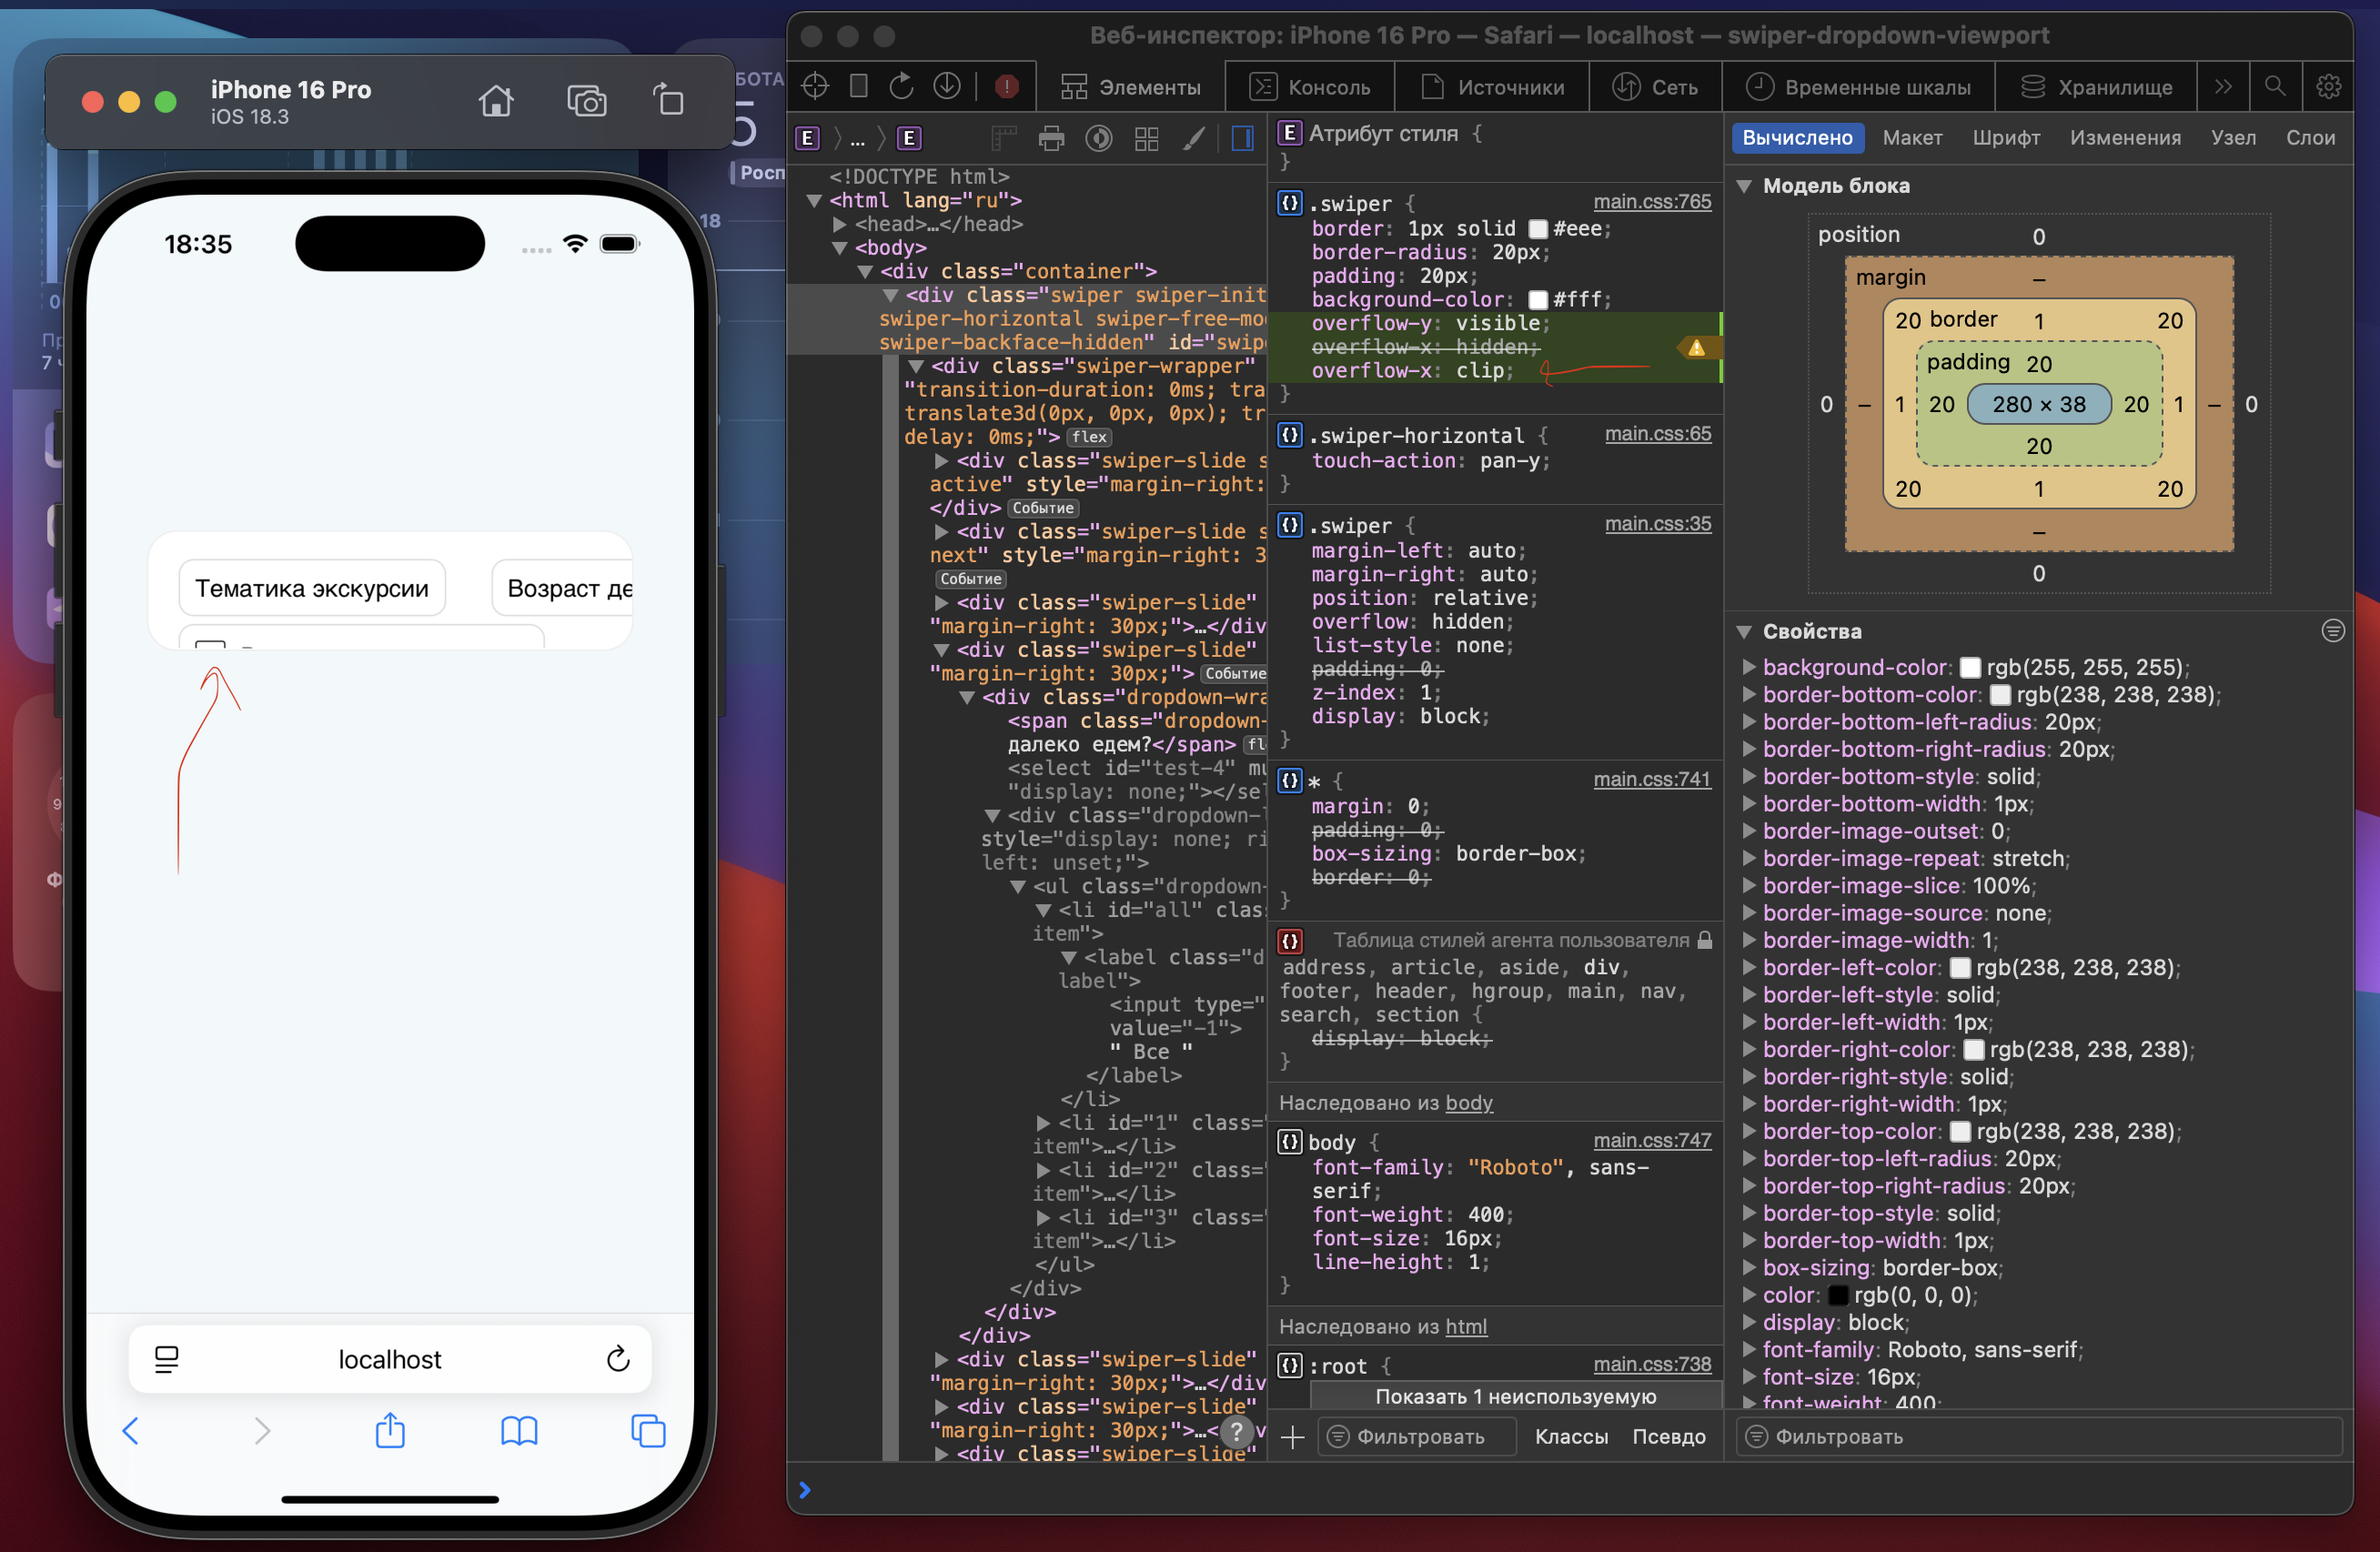Collapse the Модель блока section
The width and height of the screenshot is (2380, 1552).
coord(1745,186)
